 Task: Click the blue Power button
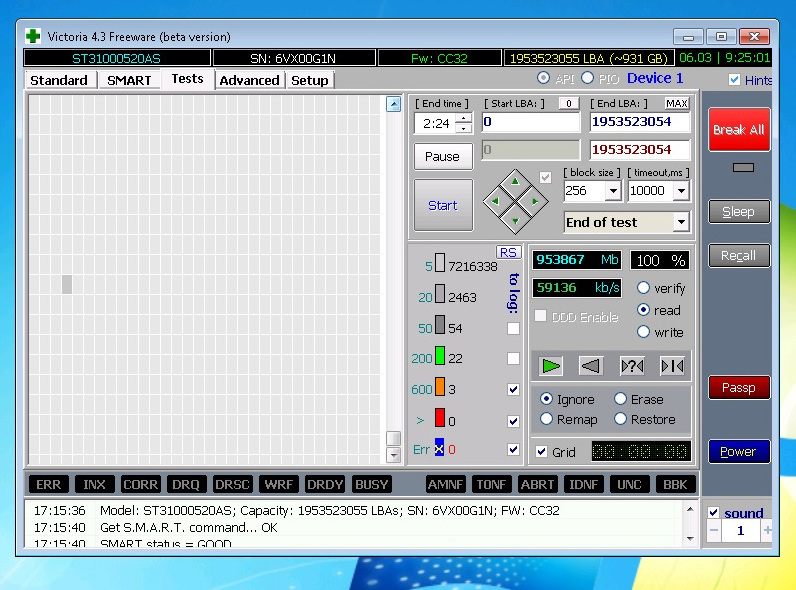coord(739,451)
